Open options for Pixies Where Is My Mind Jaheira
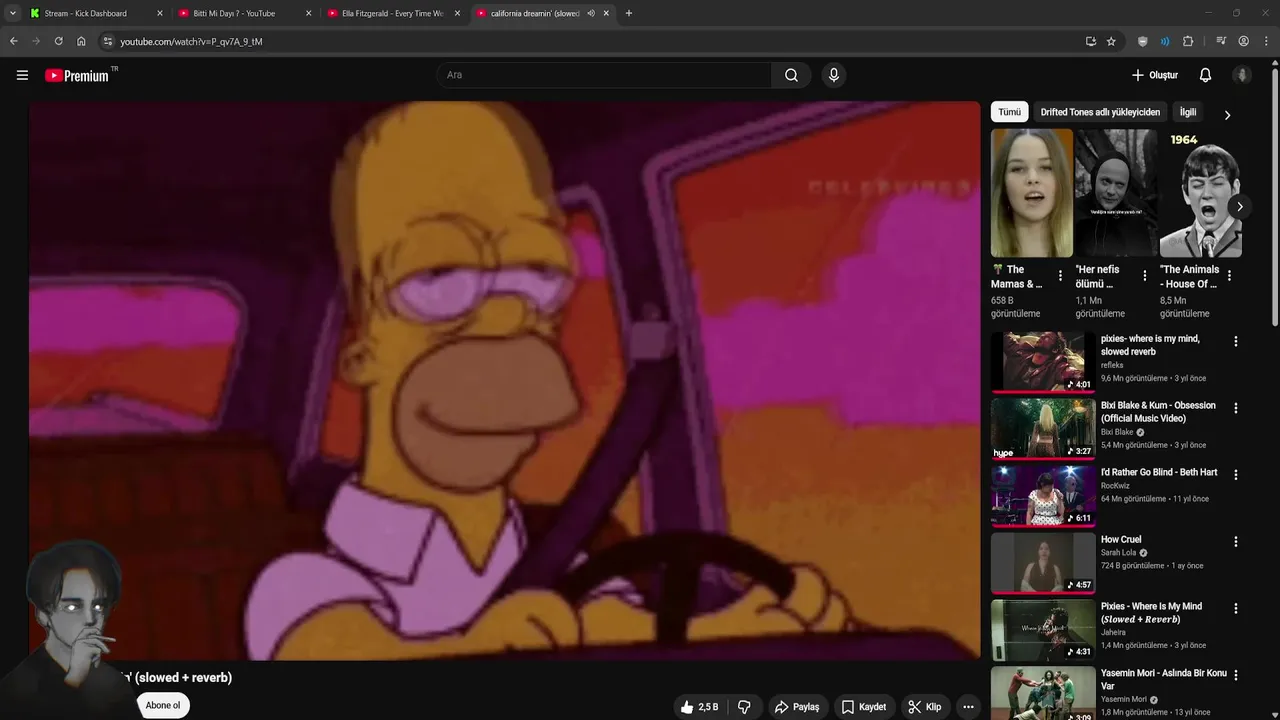 point(1235,608)
